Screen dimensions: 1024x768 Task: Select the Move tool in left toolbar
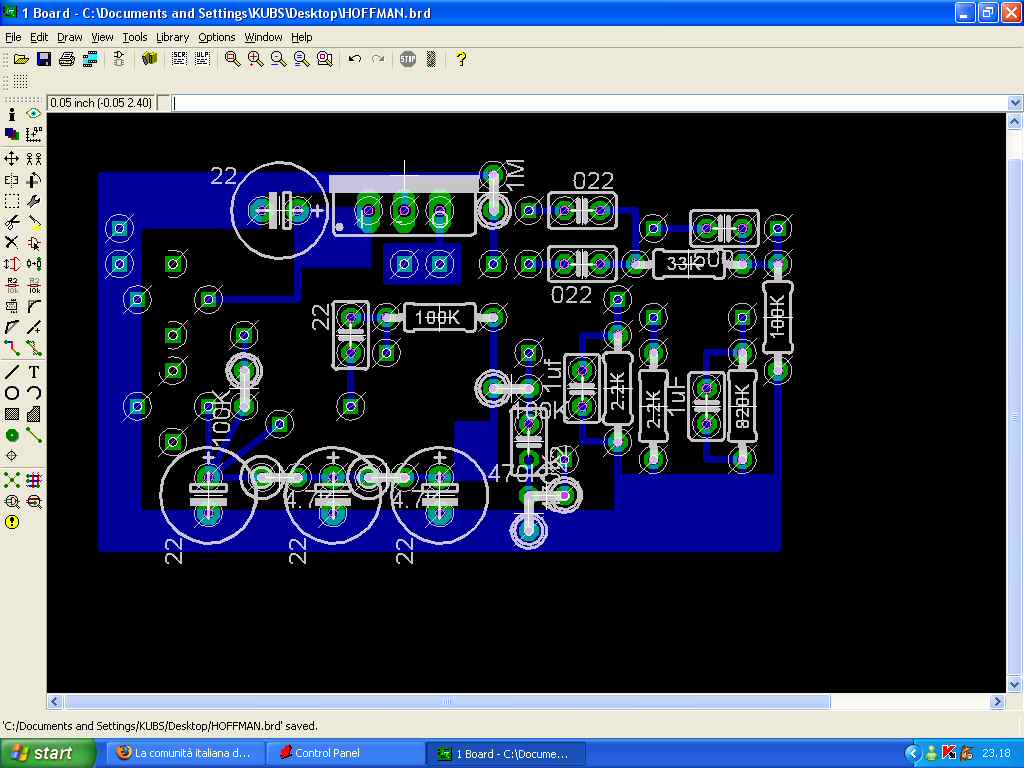pos(12,158)
